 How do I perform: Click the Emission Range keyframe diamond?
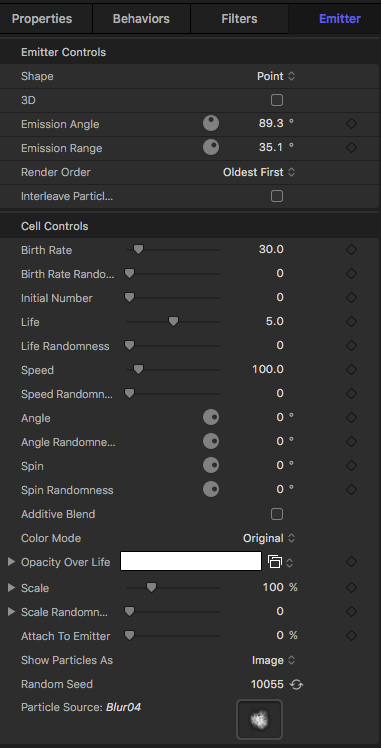coord(351,147)
